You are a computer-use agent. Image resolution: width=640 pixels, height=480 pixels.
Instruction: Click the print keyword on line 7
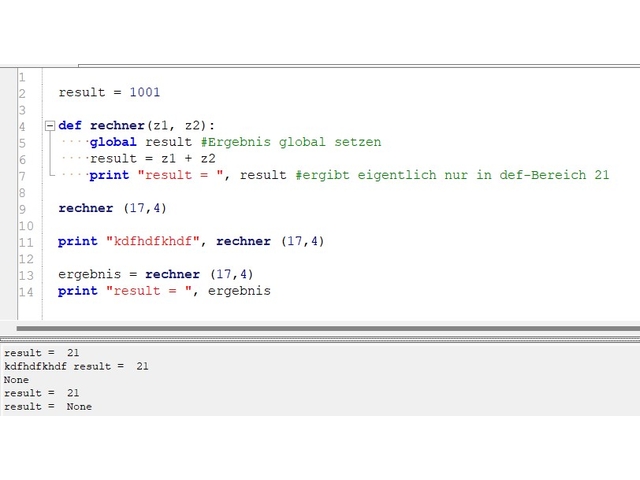[109, 175]
